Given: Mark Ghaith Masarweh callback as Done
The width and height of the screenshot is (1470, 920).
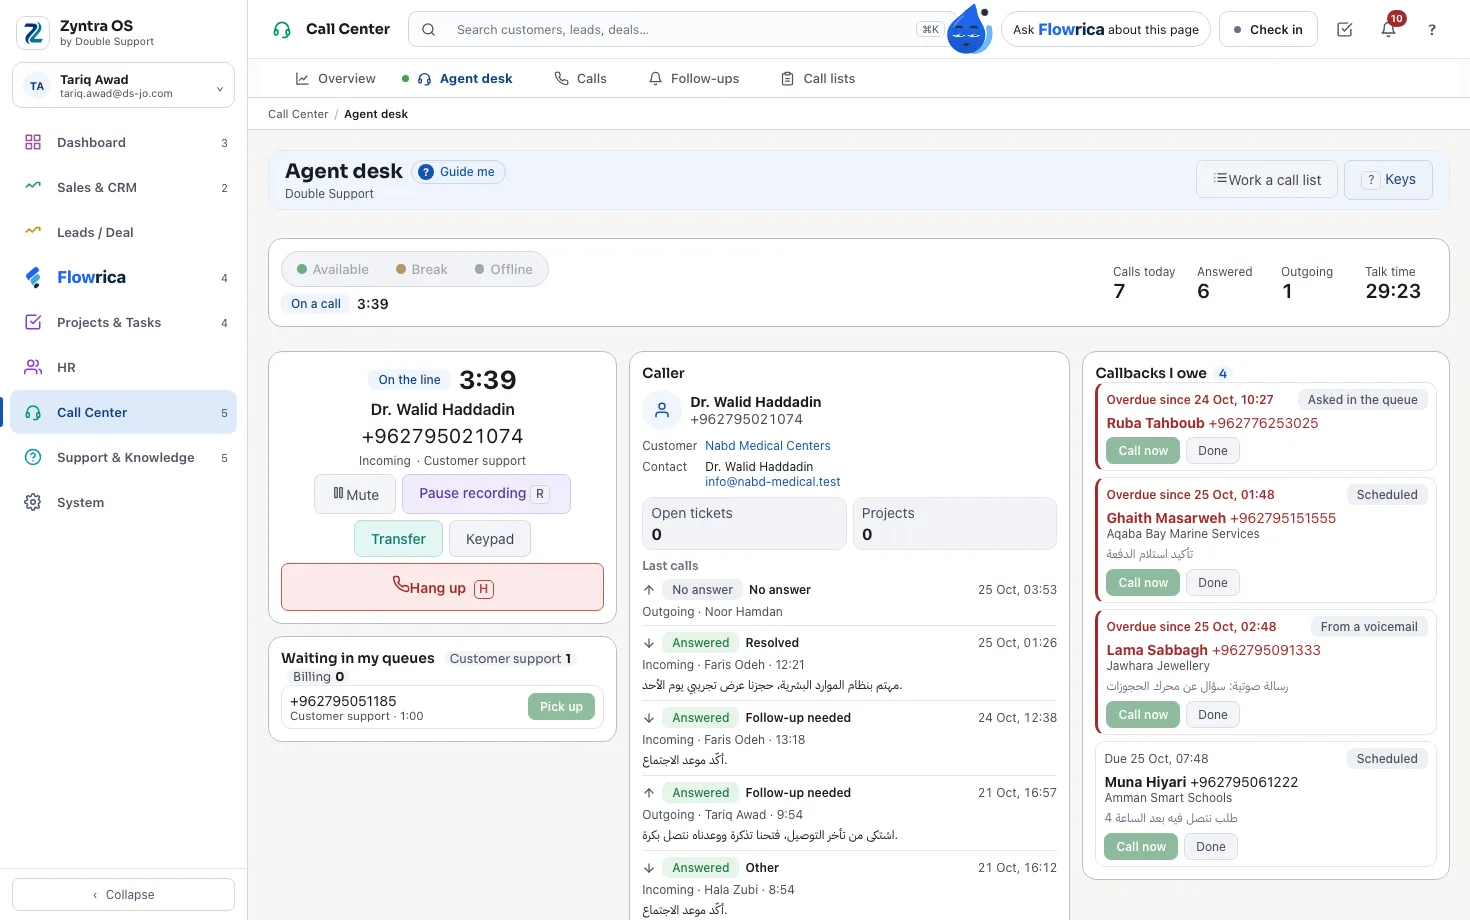Looking at the screenshot, I should point(1213,583).
